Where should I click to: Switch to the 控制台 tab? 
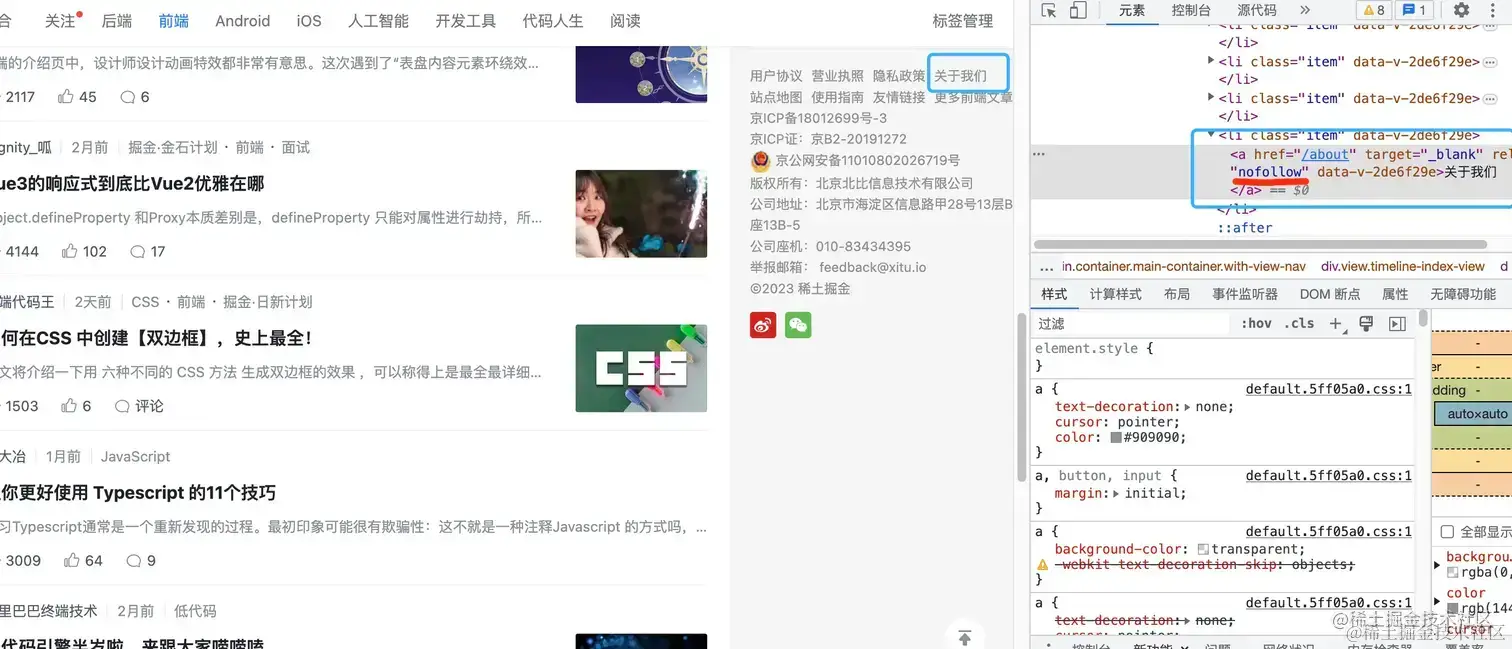click(1191, 10)
